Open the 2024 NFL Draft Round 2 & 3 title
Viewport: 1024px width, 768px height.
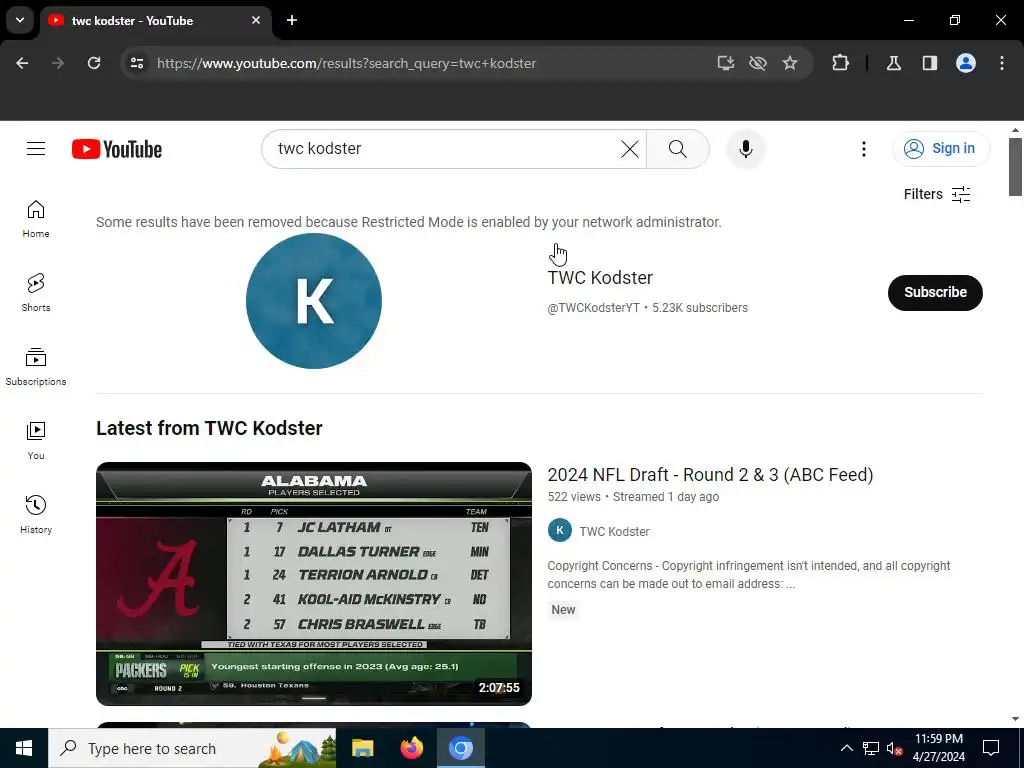[x=710, y=475]
